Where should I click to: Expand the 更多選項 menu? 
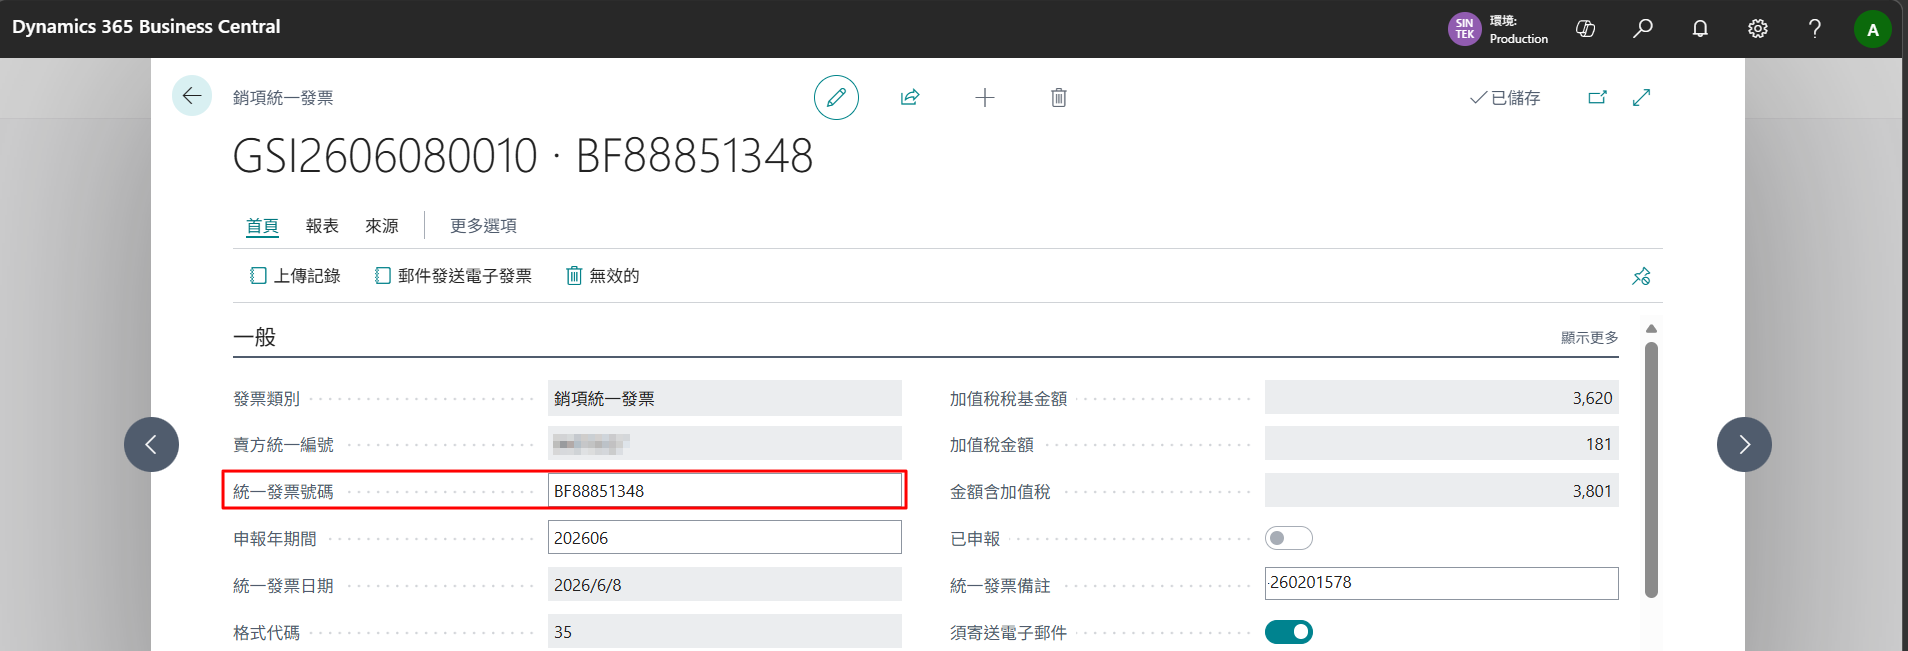(x=483, y=226)
